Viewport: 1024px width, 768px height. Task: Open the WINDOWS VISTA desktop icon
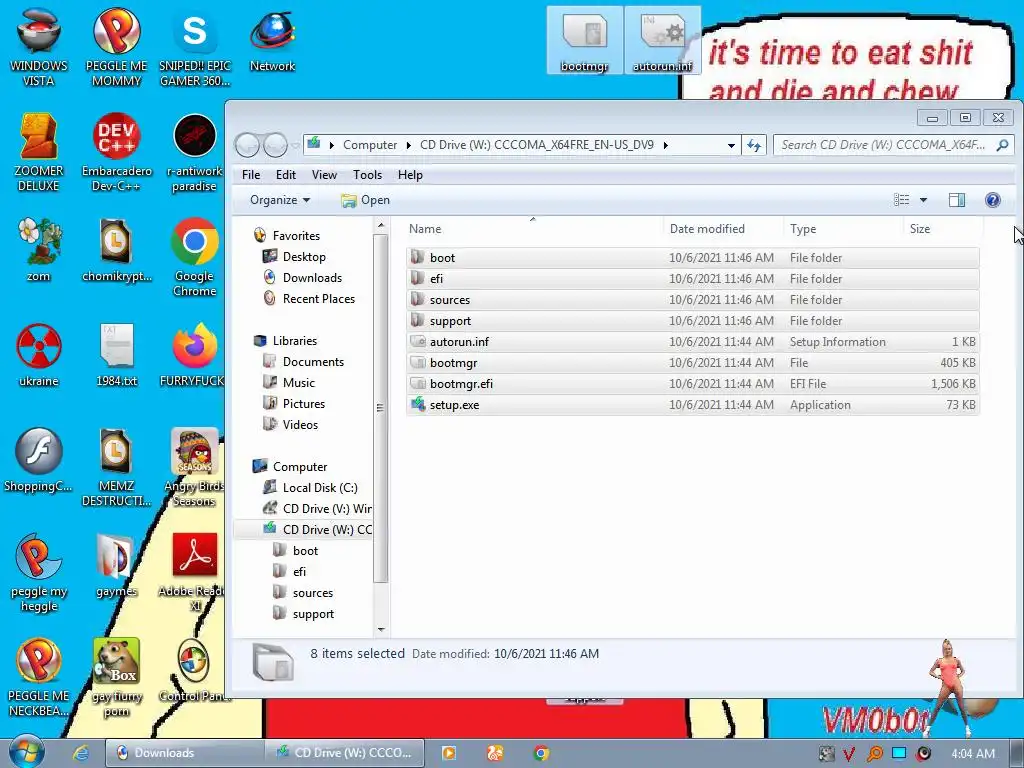(x=39, y=46)
